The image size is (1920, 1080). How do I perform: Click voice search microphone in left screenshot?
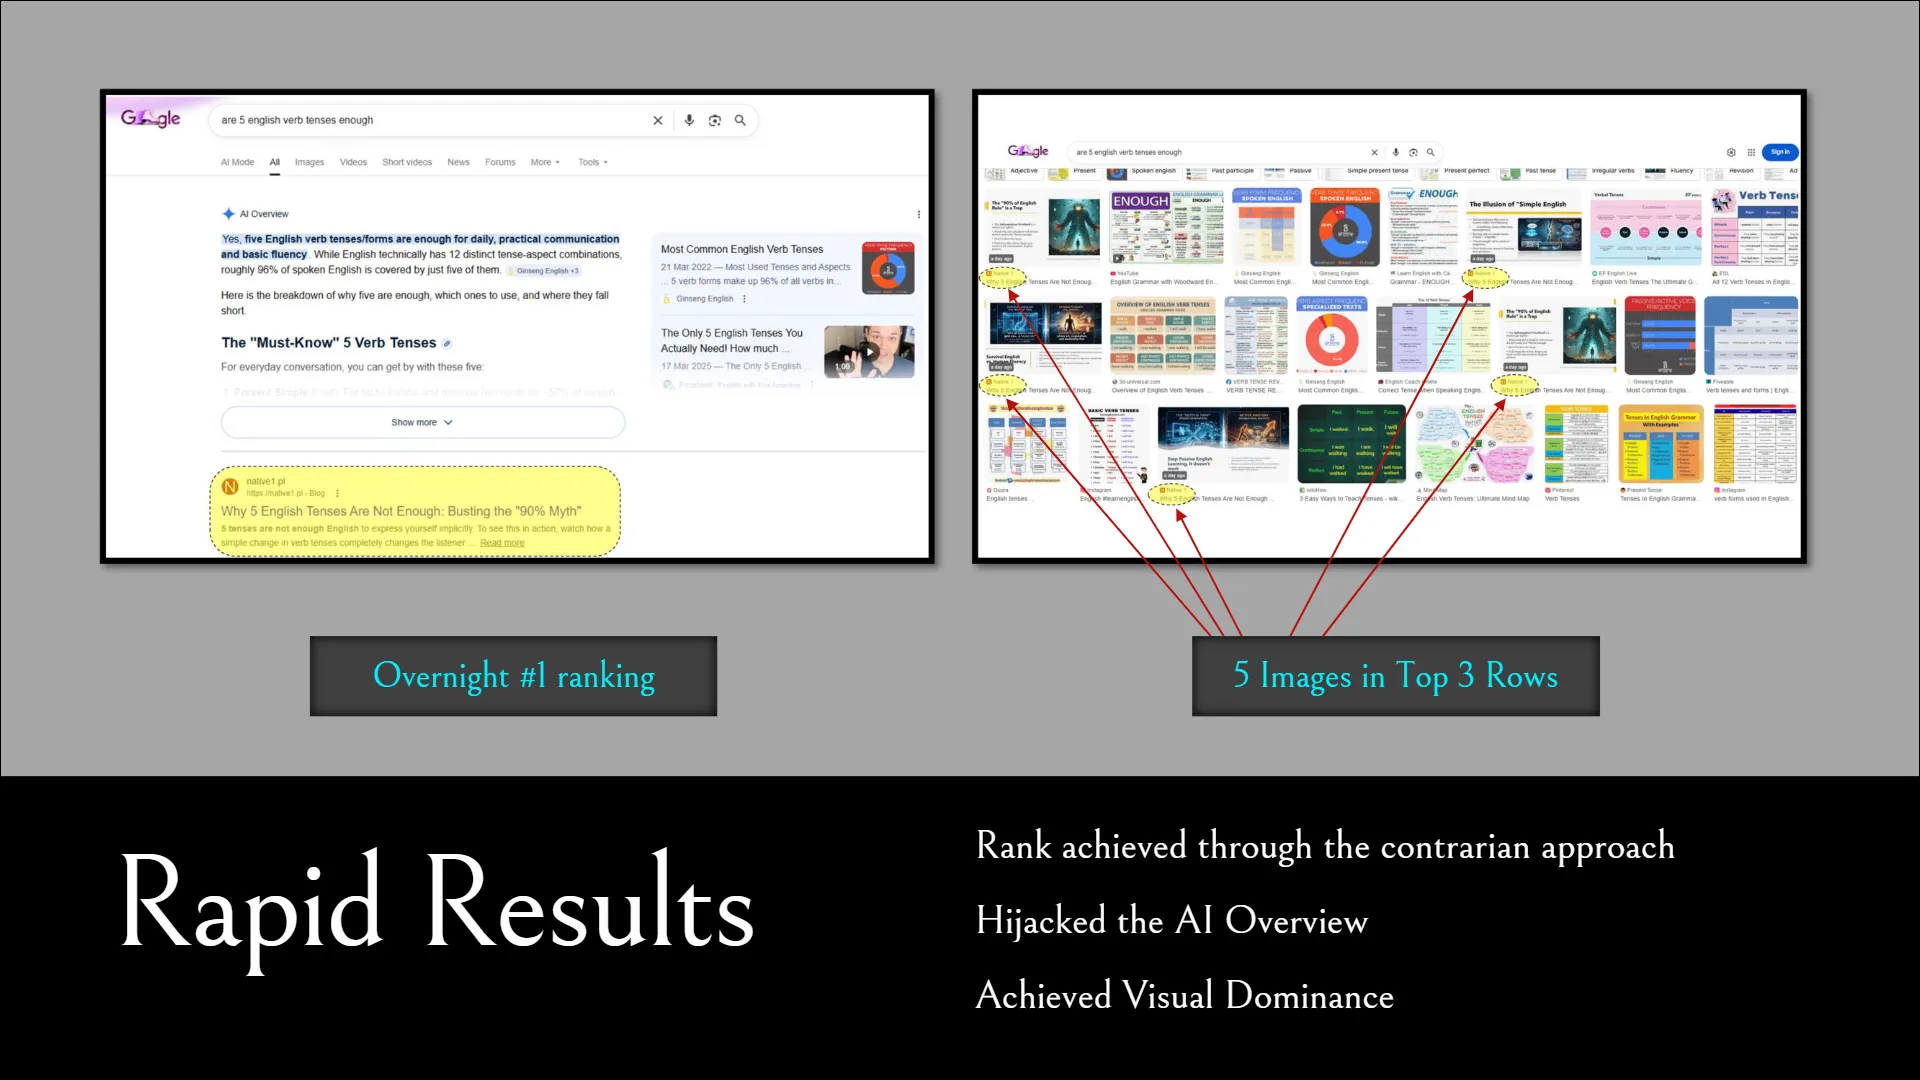tap(689, 120)
